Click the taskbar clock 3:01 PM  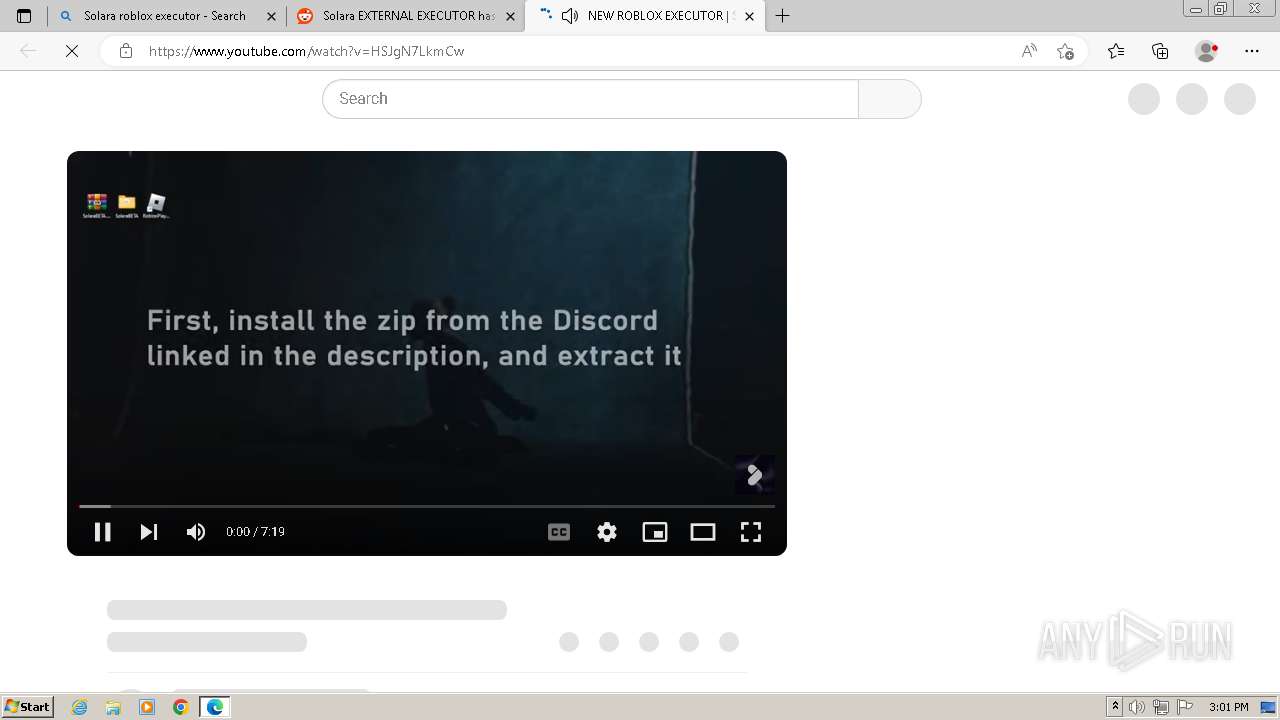[1229, 707]
